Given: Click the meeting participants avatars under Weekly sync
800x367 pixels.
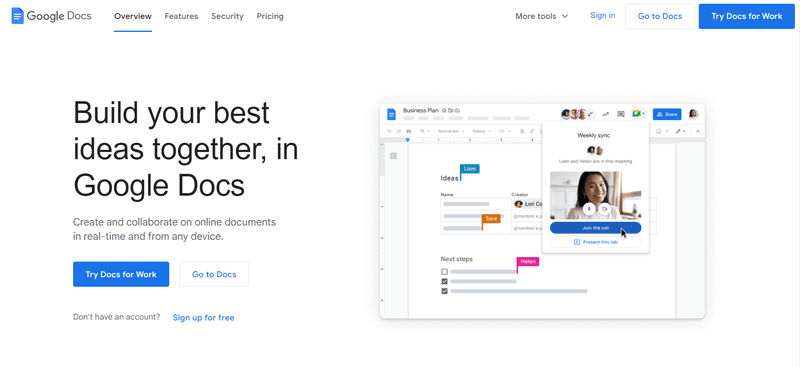Looking at the screenshot, I should (595, 151).
